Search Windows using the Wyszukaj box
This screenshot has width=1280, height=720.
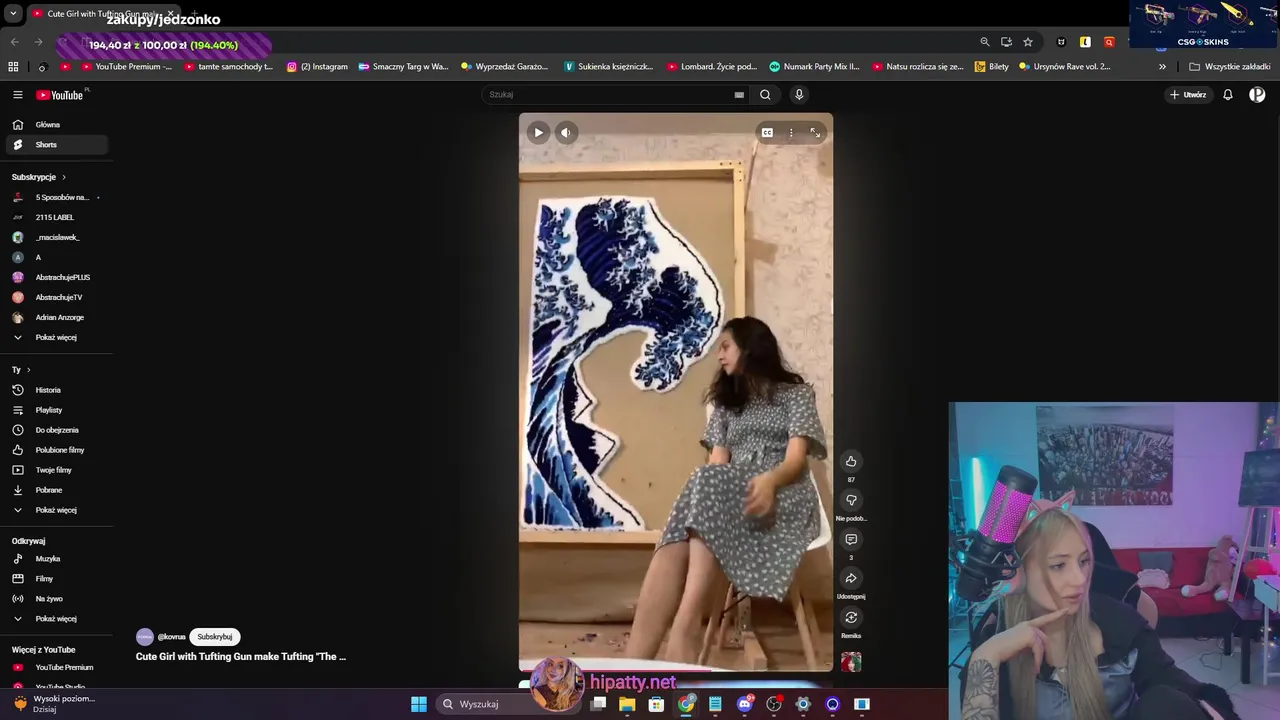click(510, 704)
